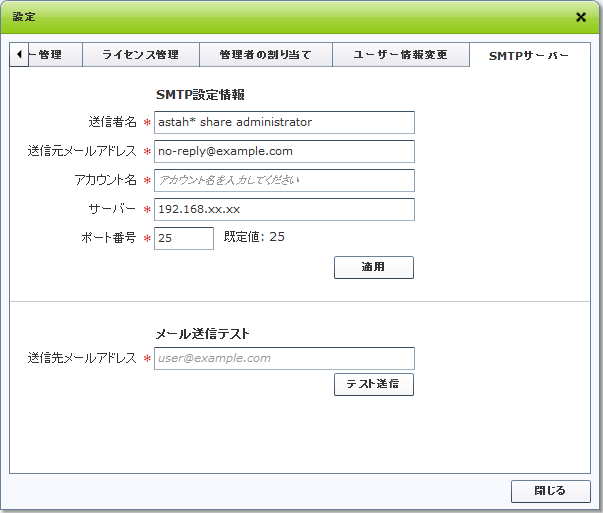Select the SMTPサーバー tab
The width and height of the screenshot is (603, 513).
[529, 56]
